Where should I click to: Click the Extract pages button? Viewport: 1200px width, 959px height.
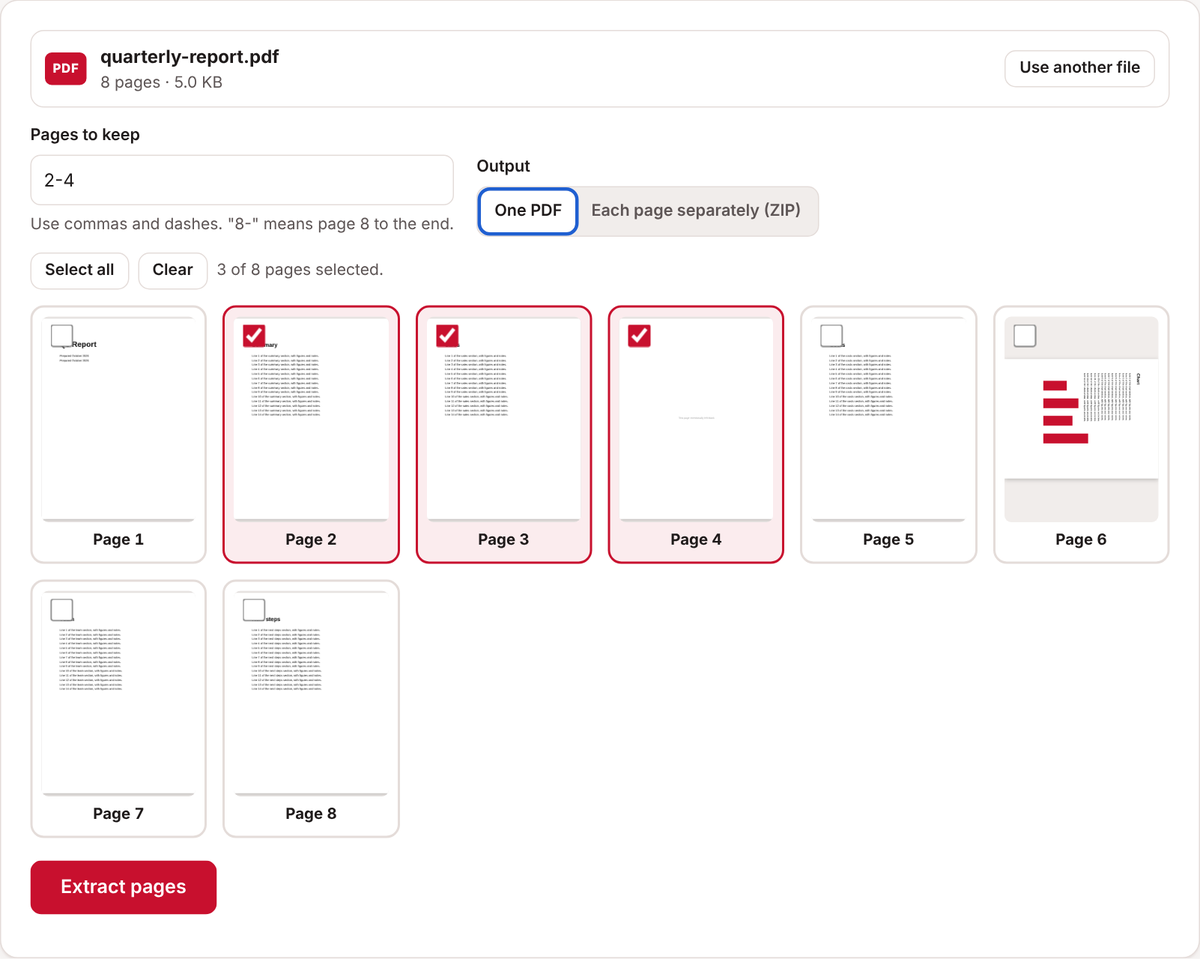pyautogui.click(x=124, y=887)
